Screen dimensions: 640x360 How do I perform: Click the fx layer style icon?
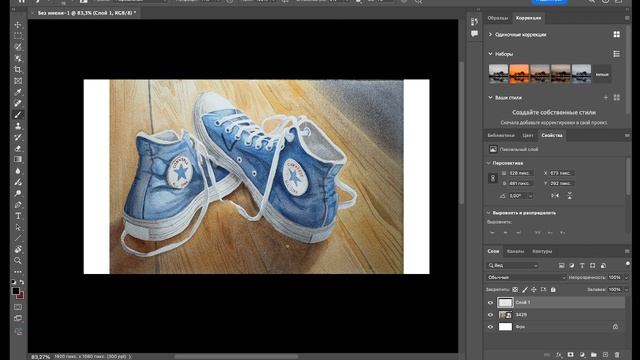(559, 355)
